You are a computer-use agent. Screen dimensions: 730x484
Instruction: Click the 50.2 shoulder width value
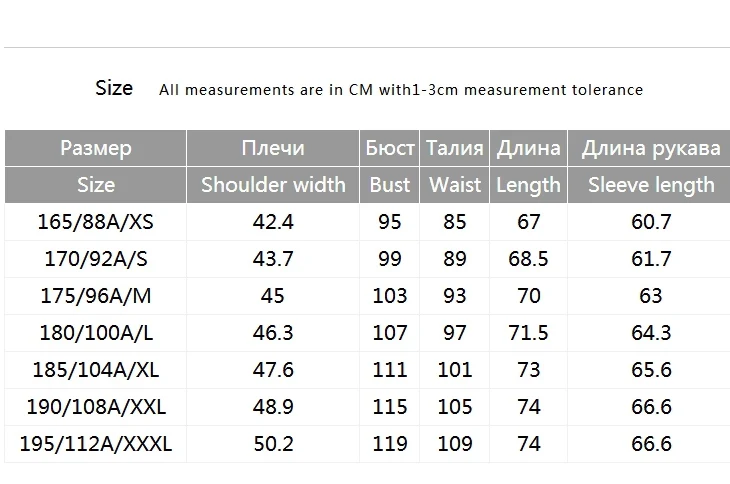coord(272,444)
